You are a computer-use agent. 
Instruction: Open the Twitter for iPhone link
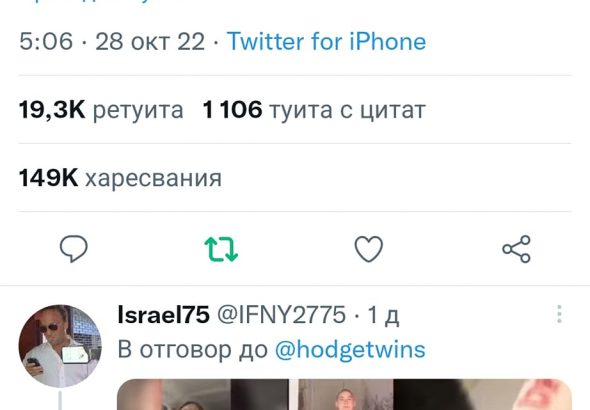coord(326,41)
